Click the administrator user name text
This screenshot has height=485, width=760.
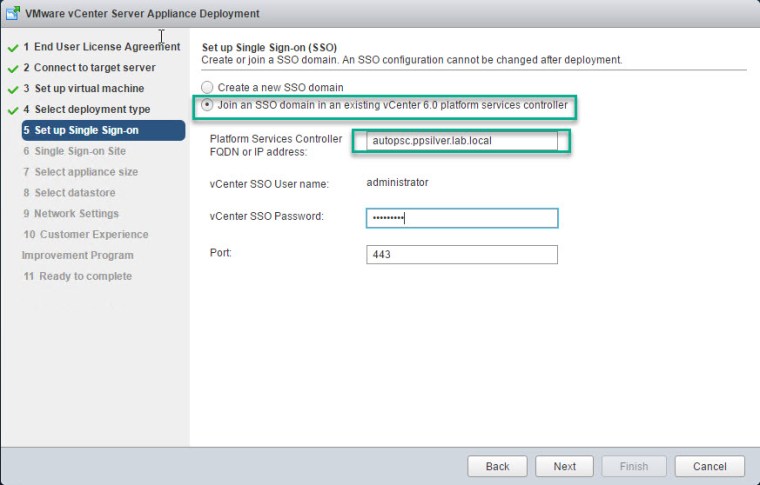[397, 183]
